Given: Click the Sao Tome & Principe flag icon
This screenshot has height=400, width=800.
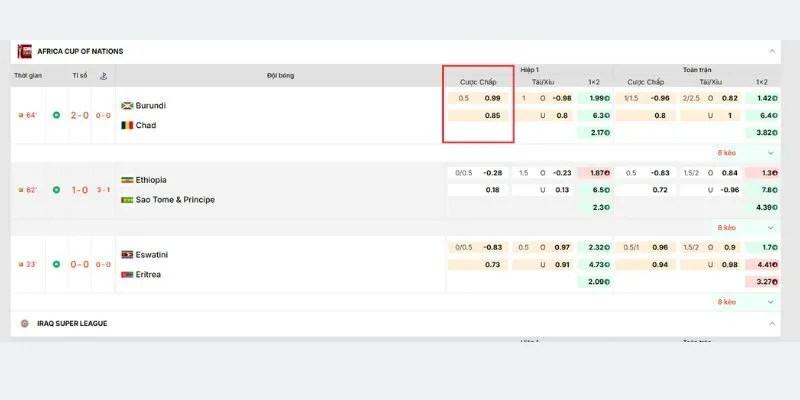Looking at the screenshot, I should (x=127, y=200).
